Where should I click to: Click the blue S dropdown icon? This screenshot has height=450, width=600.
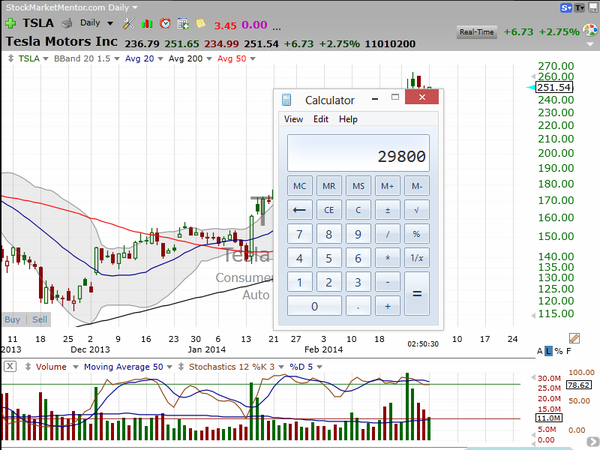566,8
